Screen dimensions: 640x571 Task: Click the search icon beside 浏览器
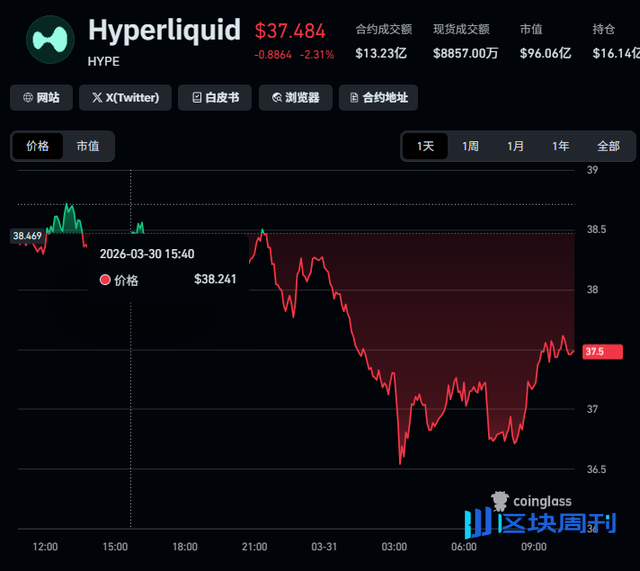277,98
